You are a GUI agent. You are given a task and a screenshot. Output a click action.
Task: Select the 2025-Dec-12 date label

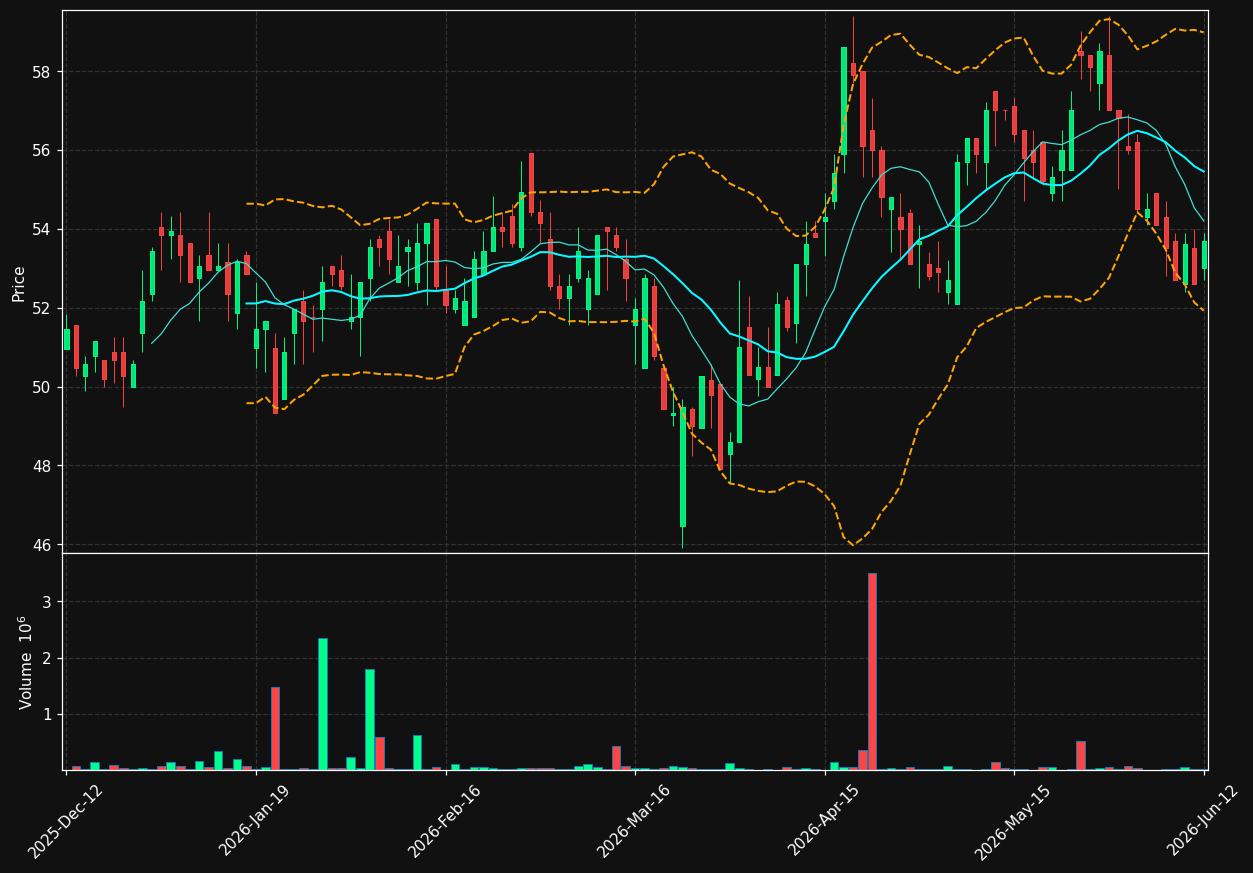65,820
